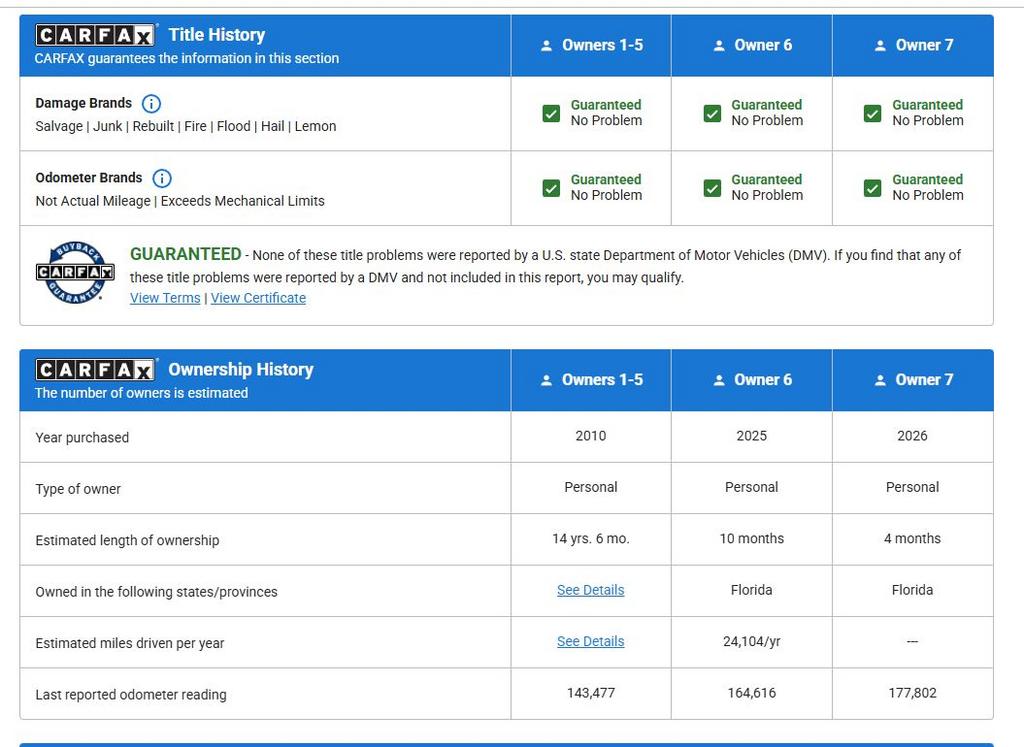The width and height of the screenshot is (1024, 747).
Task: Click the Title History heading
Action: point(217,35)
